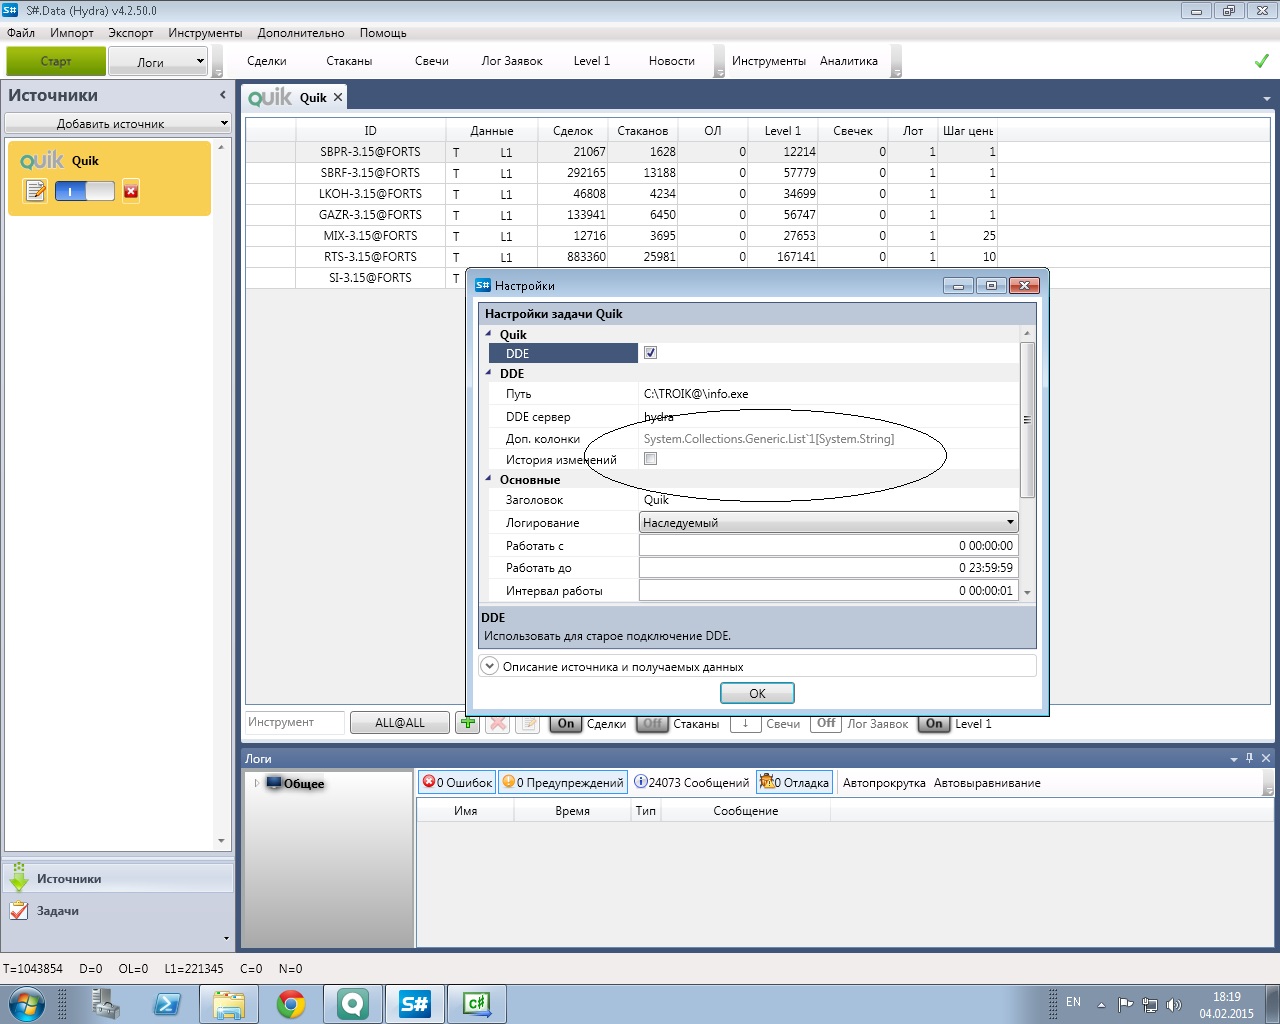Viewport: 1280px width, 1024px height.
Task: Toggle the Сделки On switch
Action: coord(566,724)
